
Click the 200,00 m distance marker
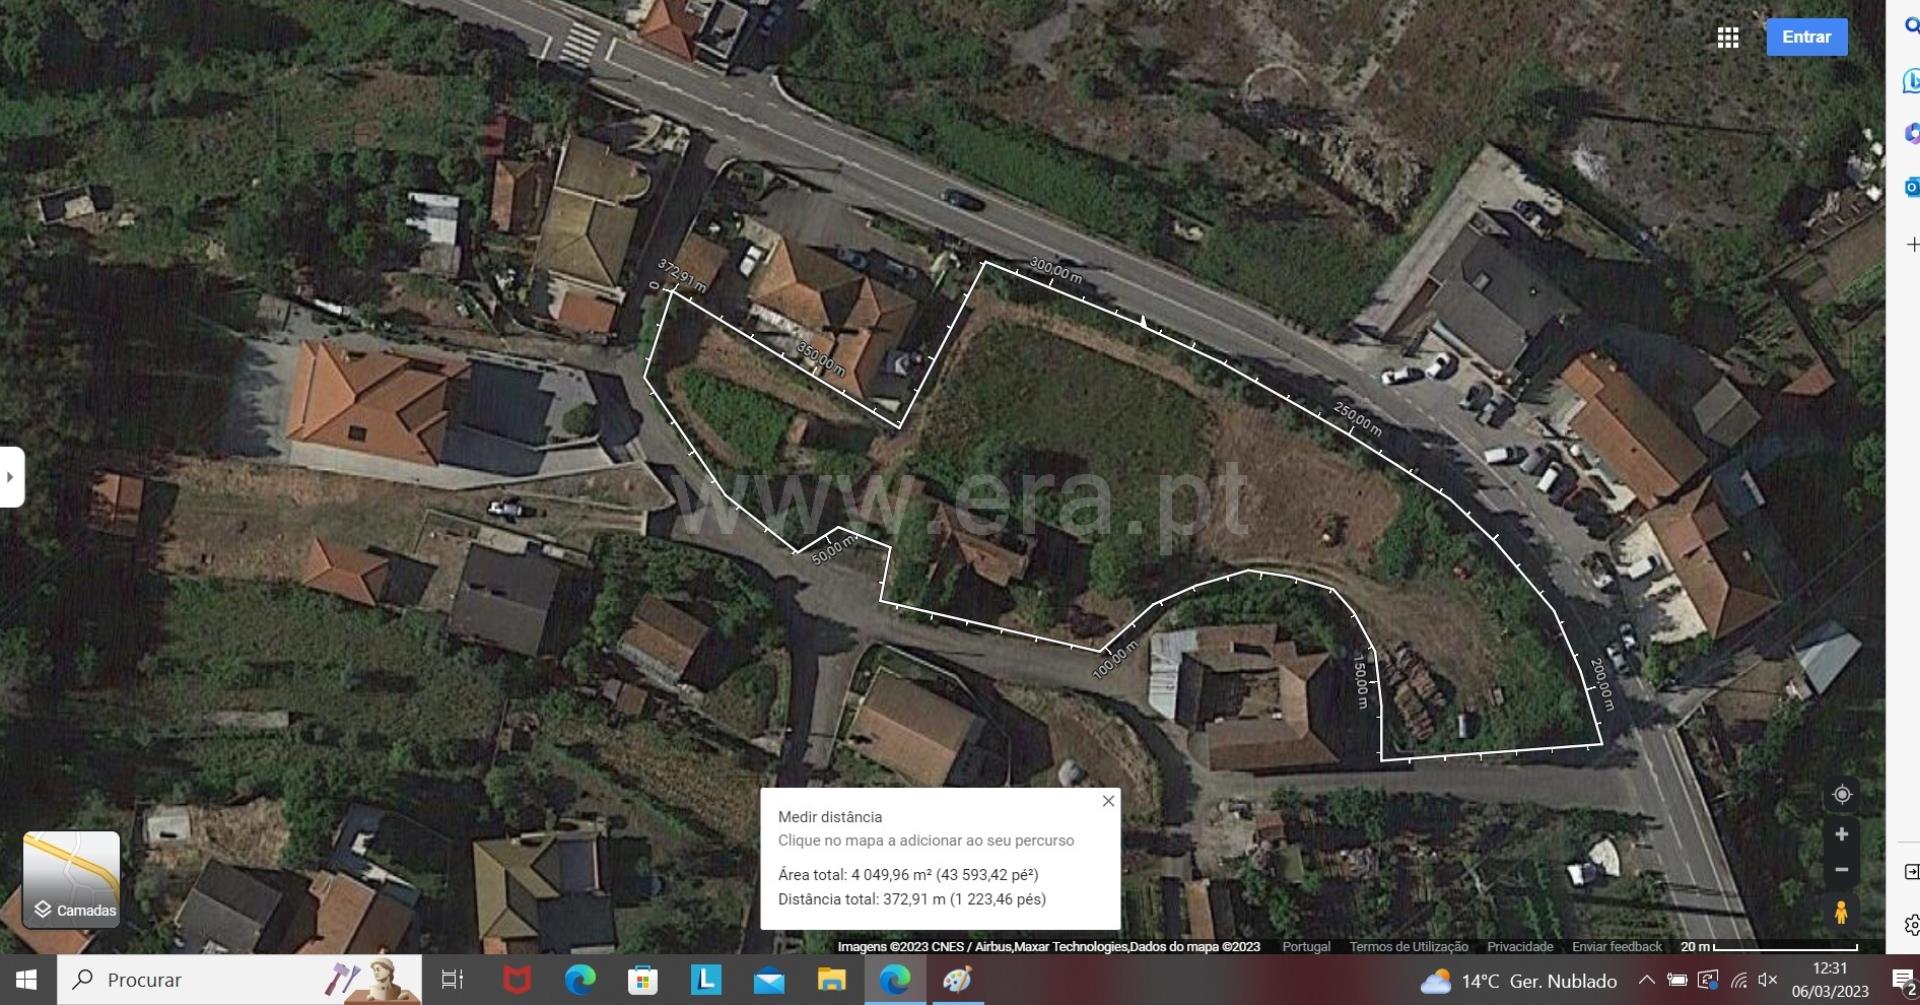(x=1602, y=684)
